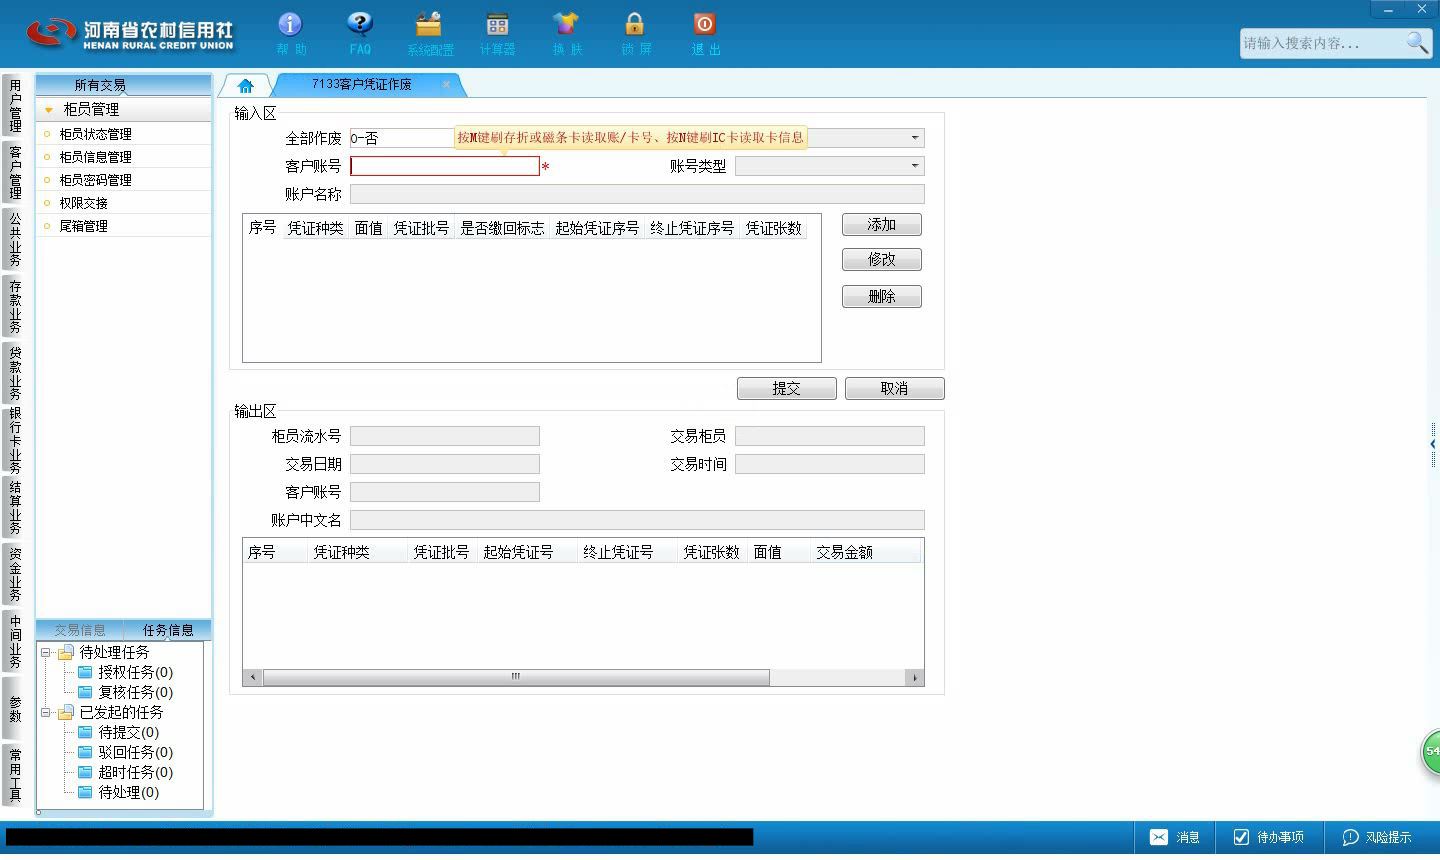Click the 锁屏 lock screen icon
This screenshot has height=860, width=1440.
pos(635,33)
